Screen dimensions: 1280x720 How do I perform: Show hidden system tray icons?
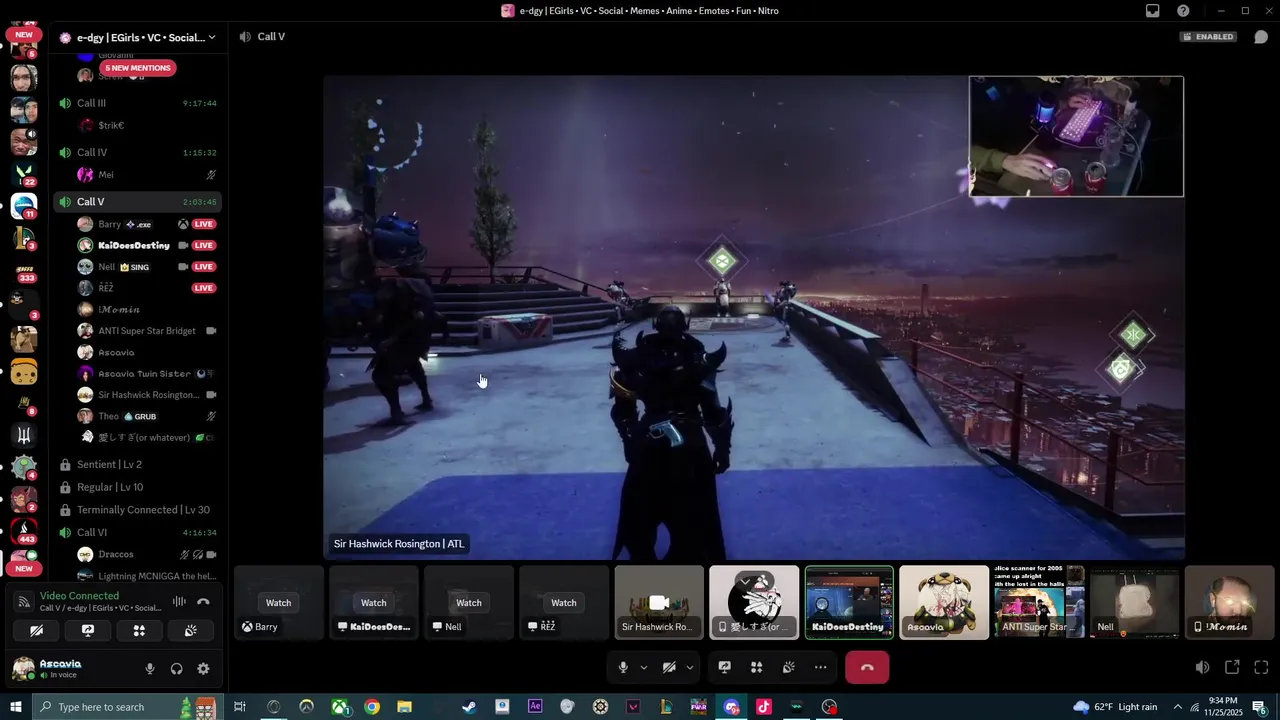(1177, 707)
